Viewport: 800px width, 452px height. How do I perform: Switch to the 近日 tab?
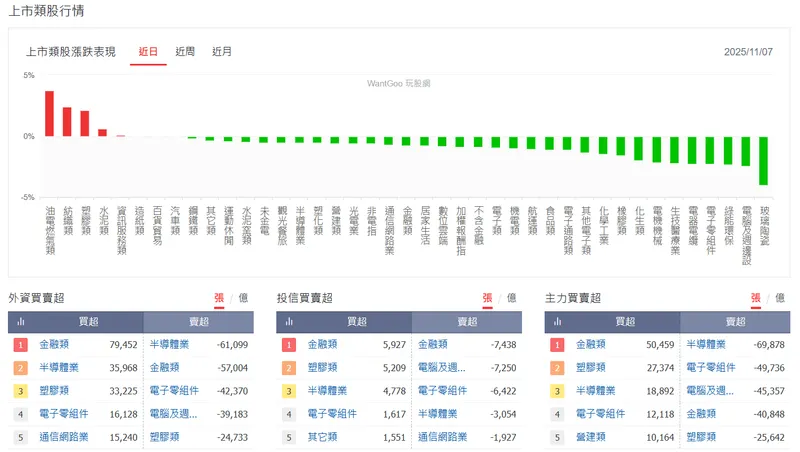click(x=148, y=52)
